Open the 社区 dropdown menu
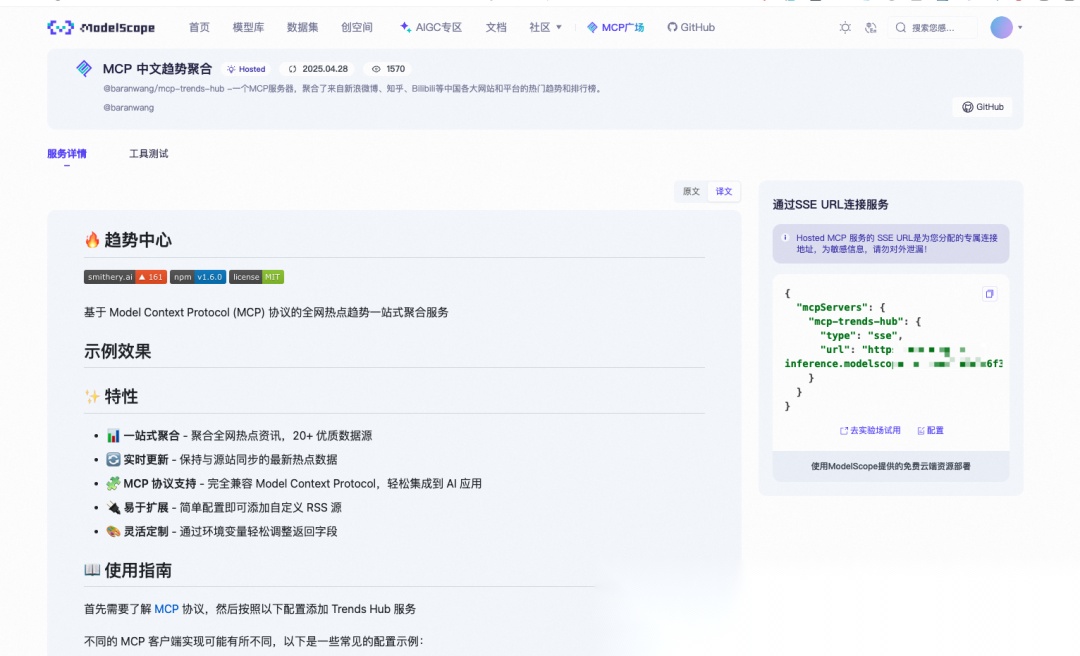 point(546,28)
